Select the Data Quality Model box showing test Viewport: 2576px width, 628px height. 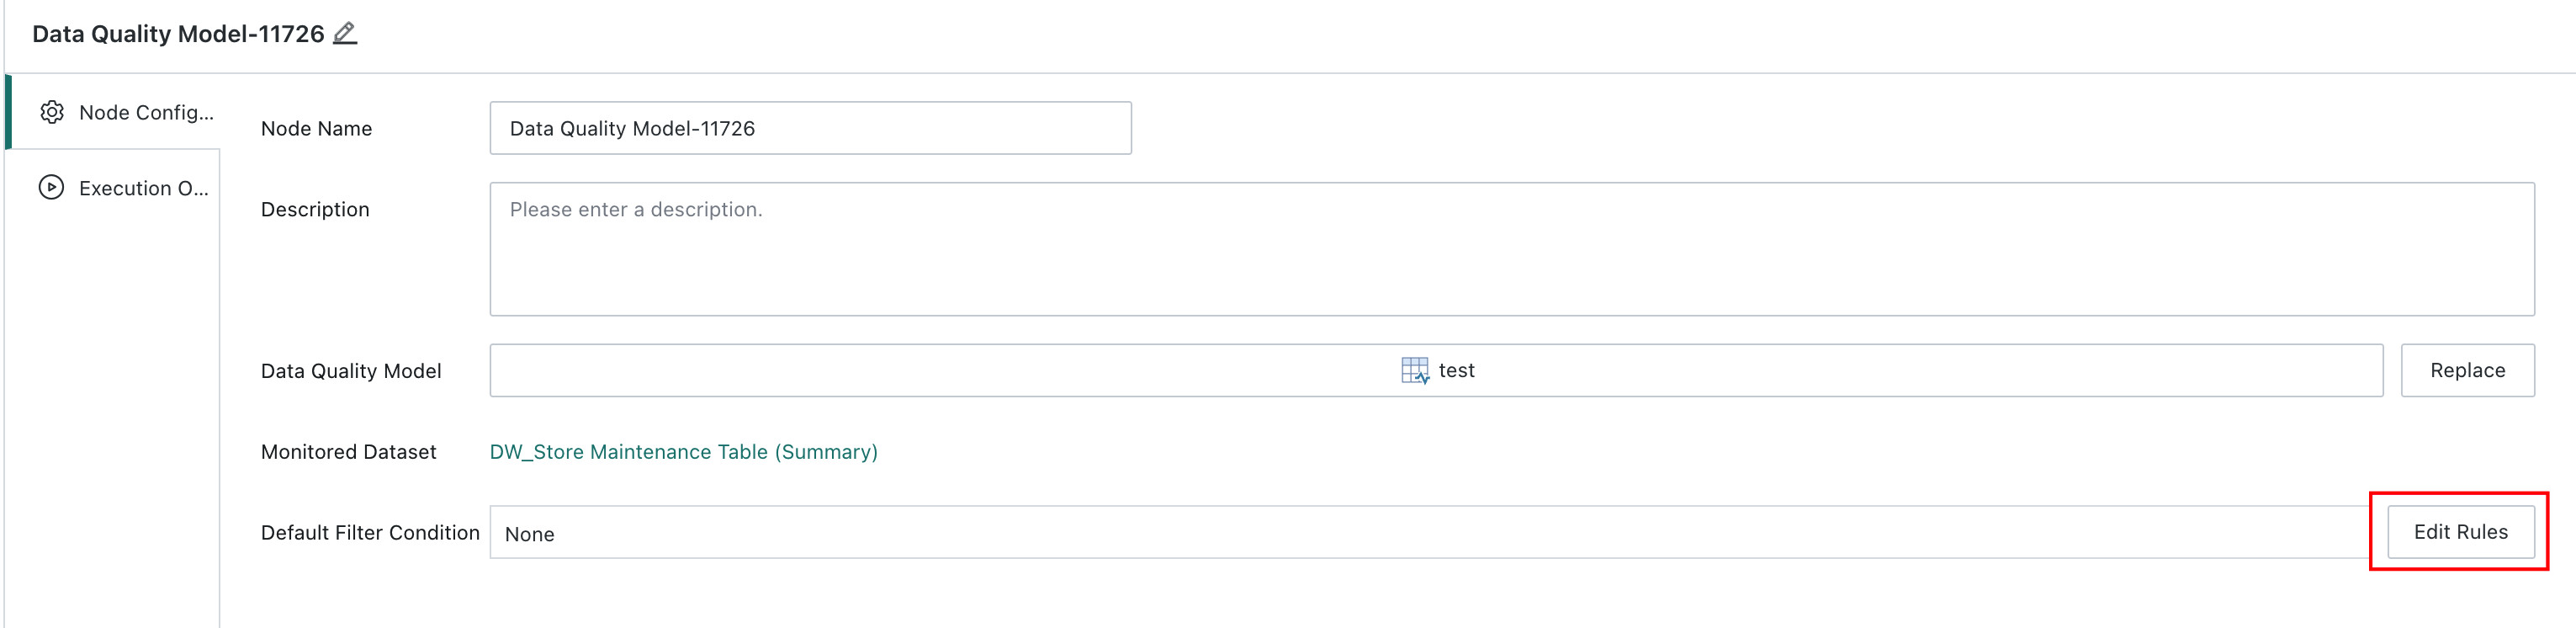click(x=1436, y=370)
